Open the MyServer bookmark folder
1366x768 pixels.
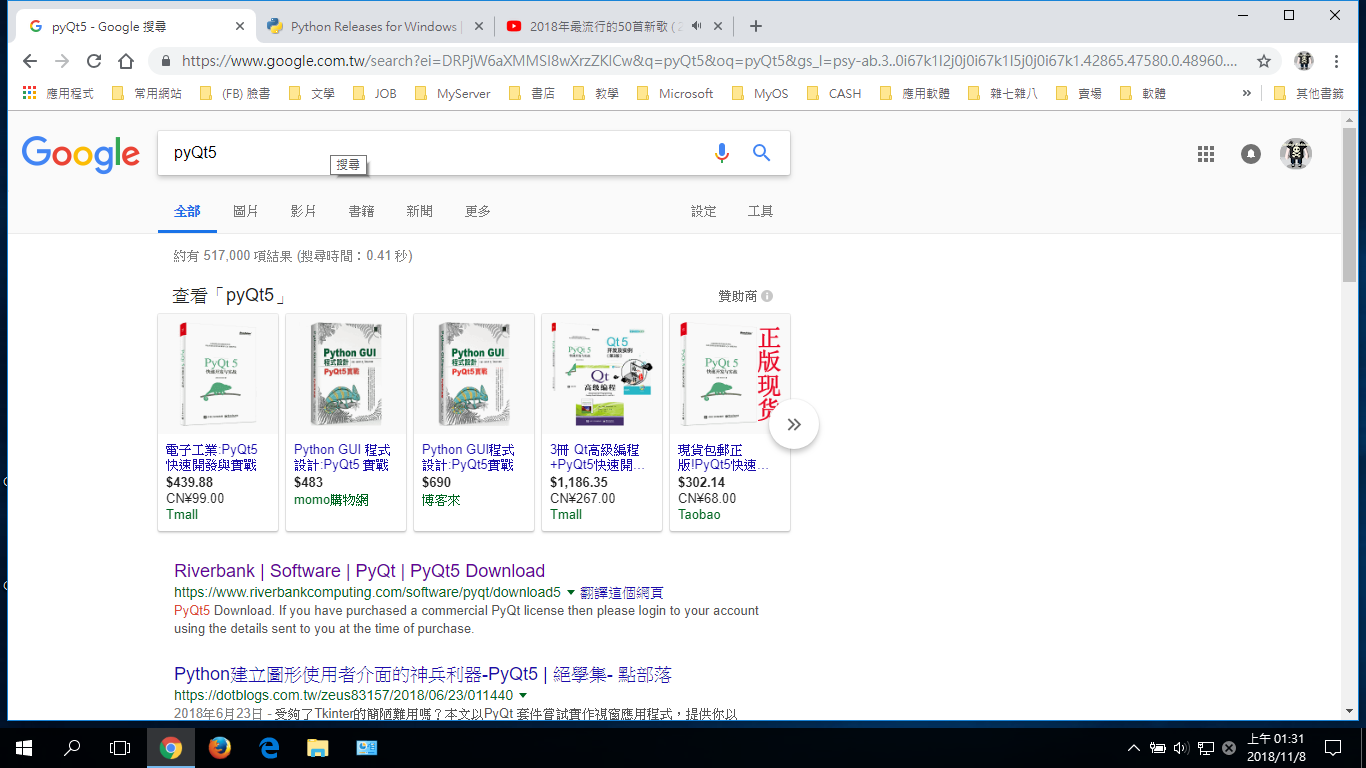[x=453, y=93]
